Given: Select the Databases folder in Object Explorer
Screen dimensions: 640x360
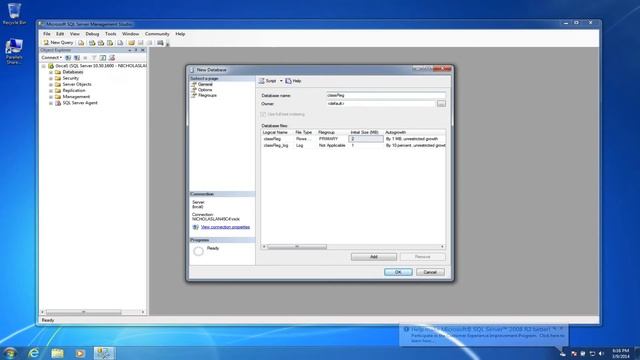Looking at the screenshot, I should (x=73, y=72).
